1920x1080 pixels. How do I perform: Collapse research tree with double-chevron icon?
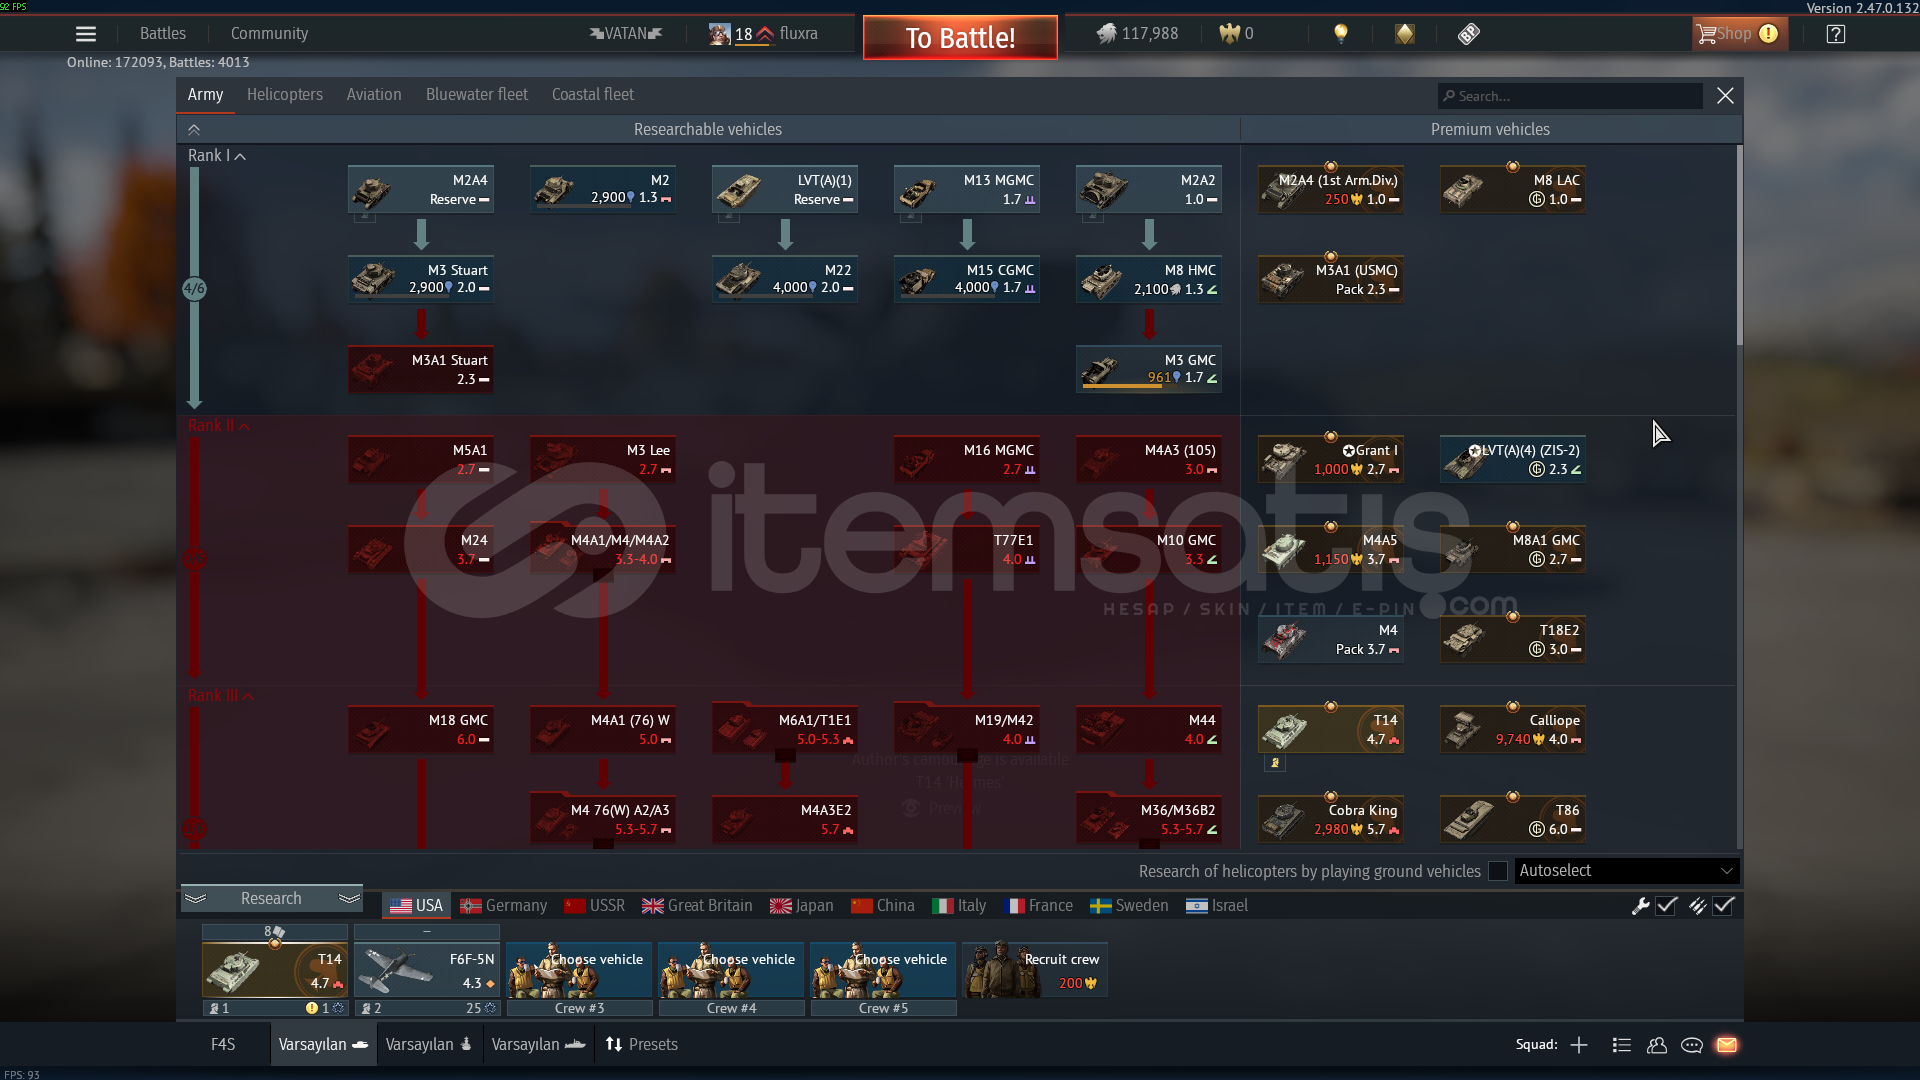point(194,130)
